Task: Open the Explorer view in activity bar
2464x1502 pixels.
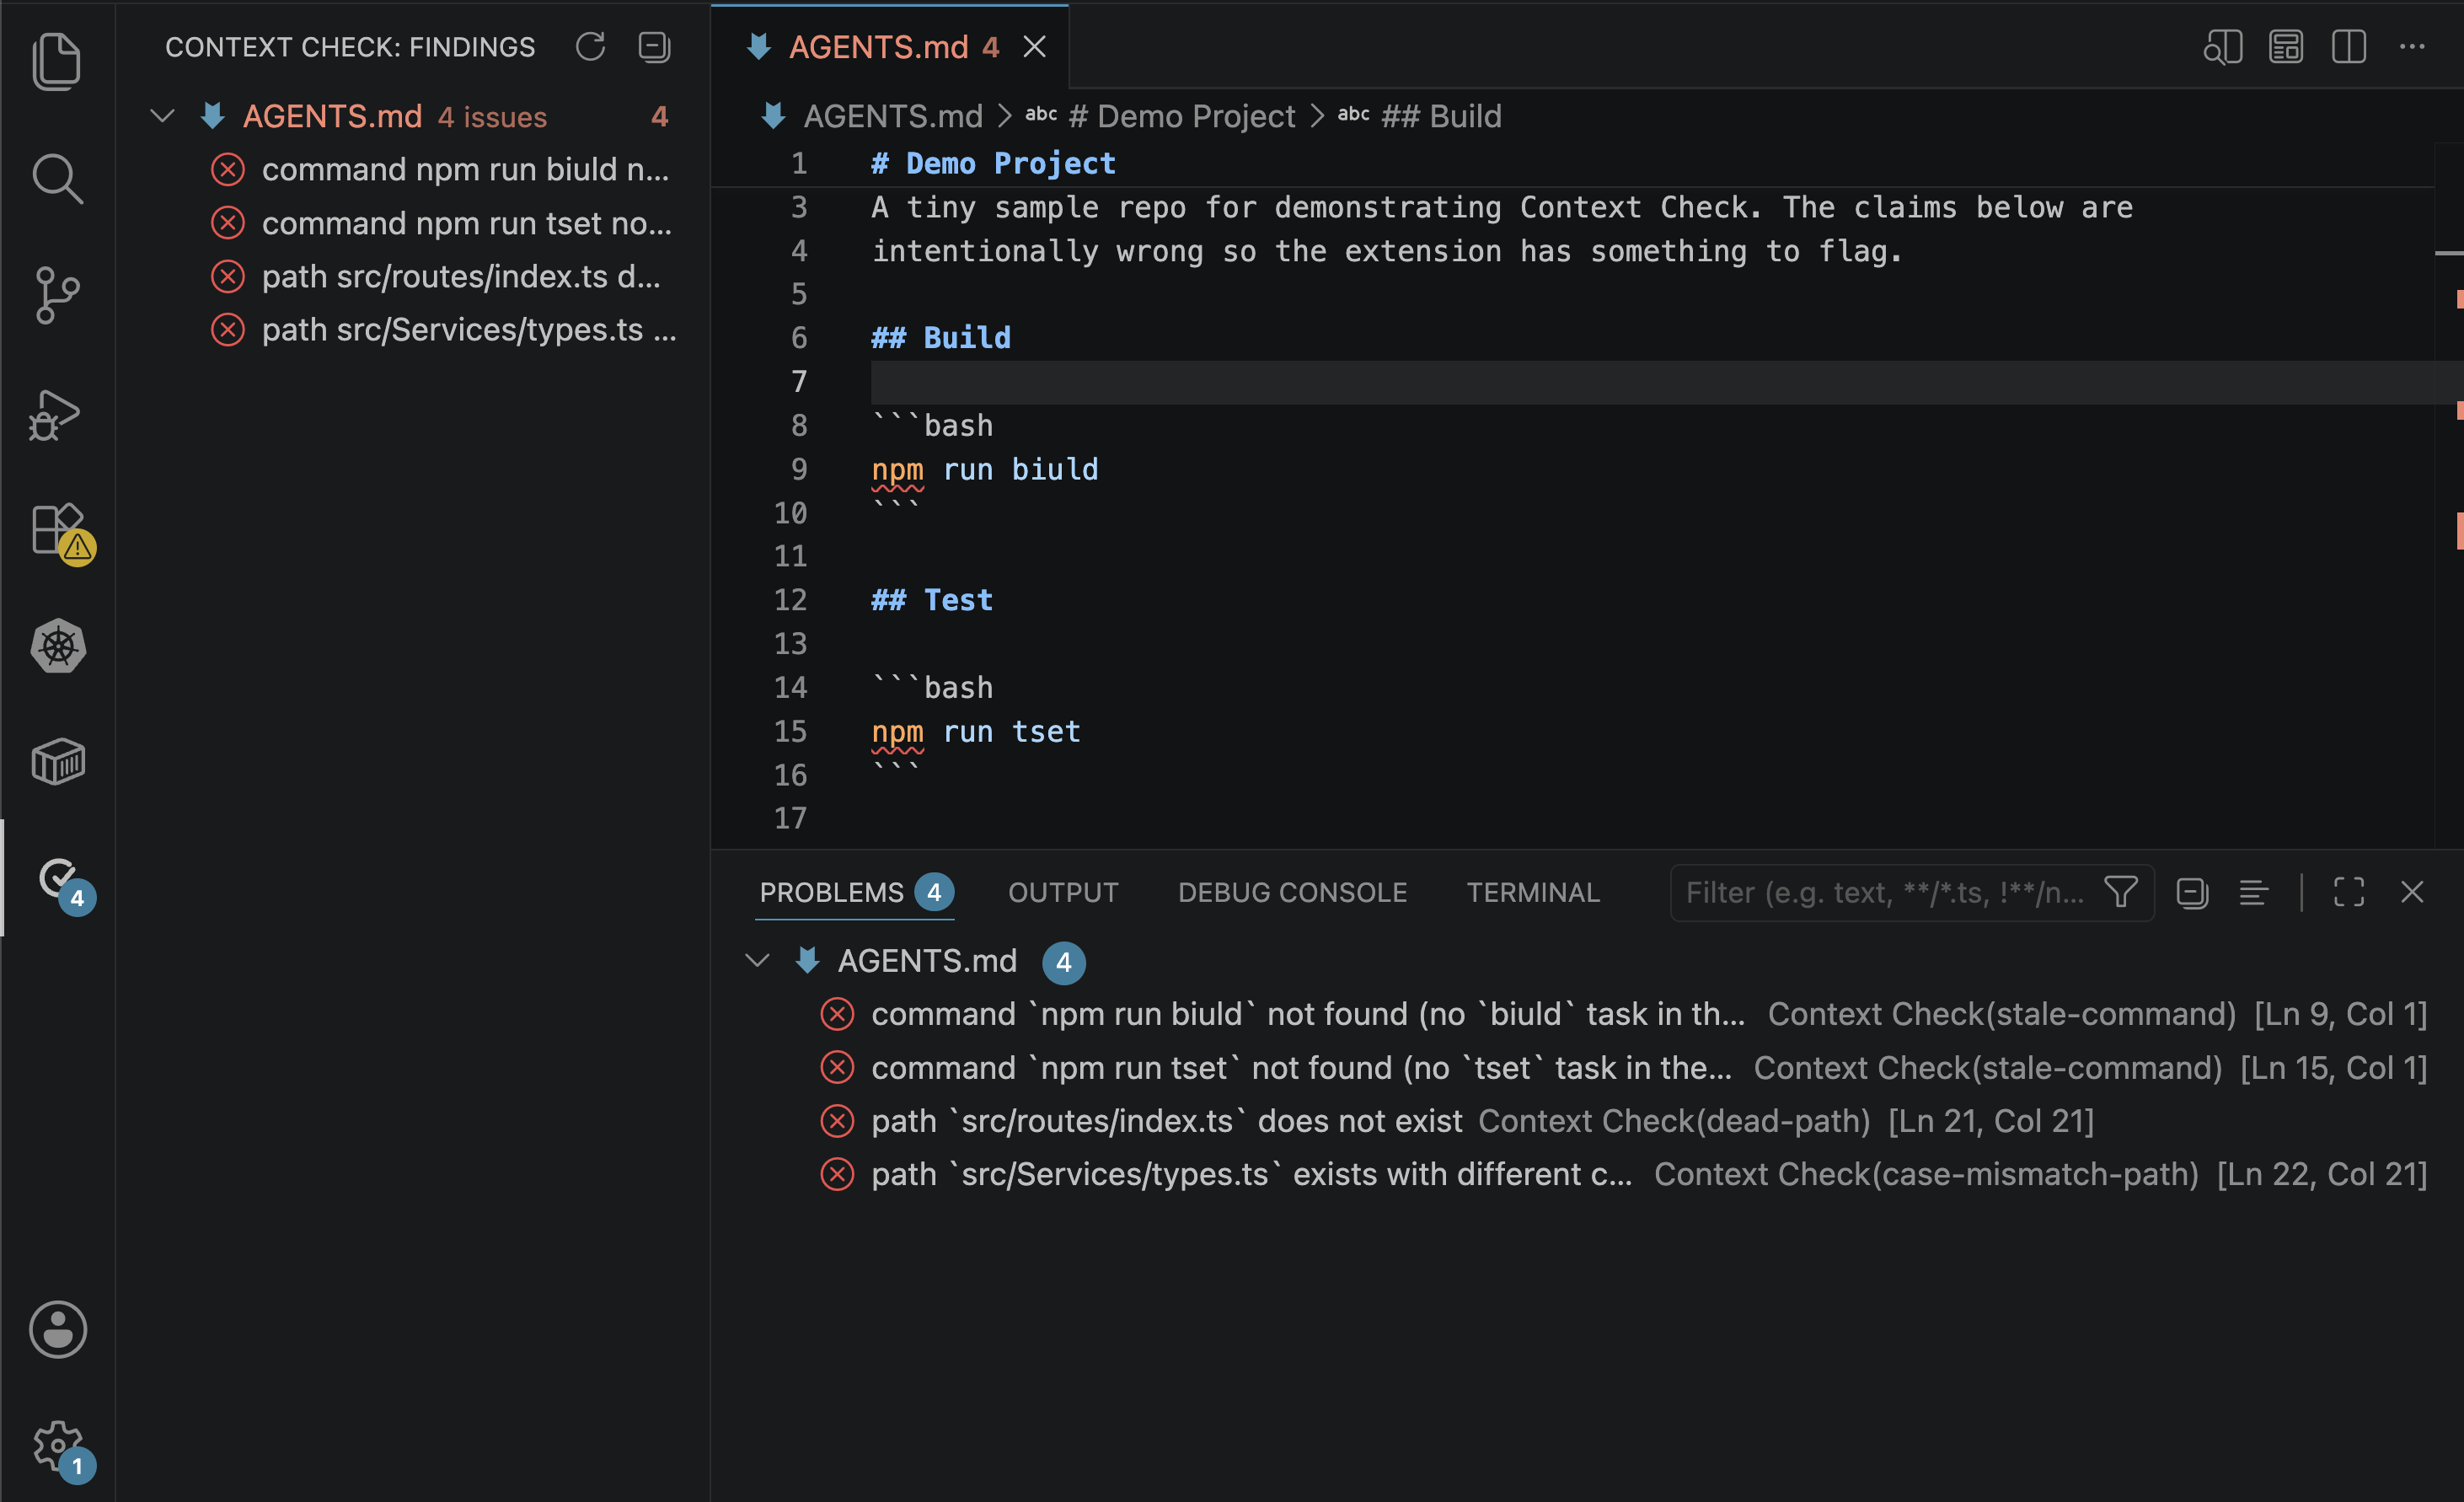Action: click(x=57, y=61)
